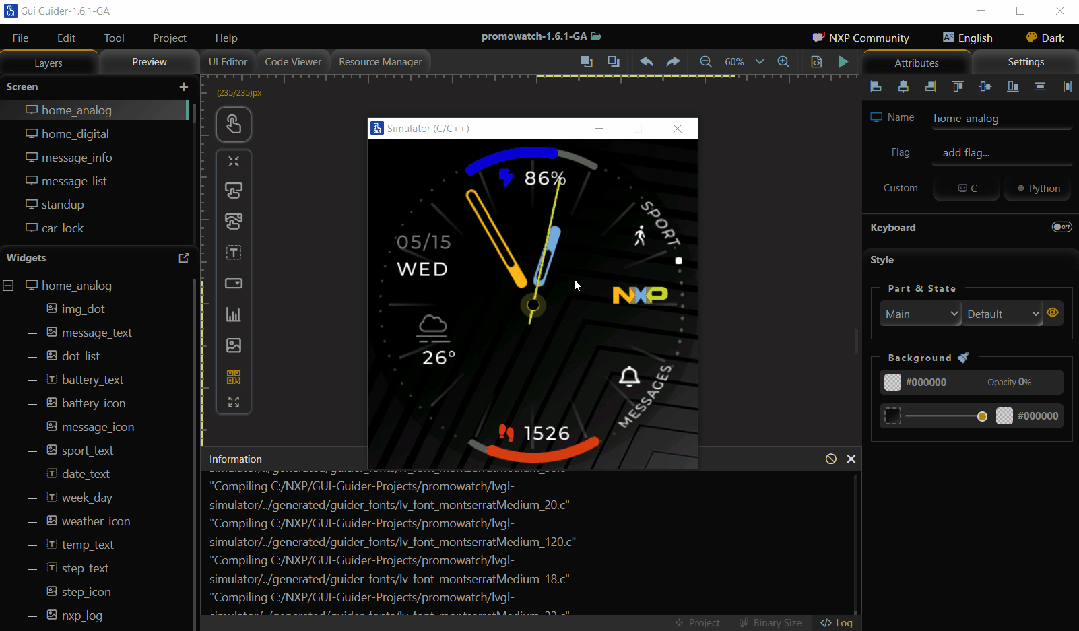
Task: Open the NXP Community link
Action: tap(861, 38)
